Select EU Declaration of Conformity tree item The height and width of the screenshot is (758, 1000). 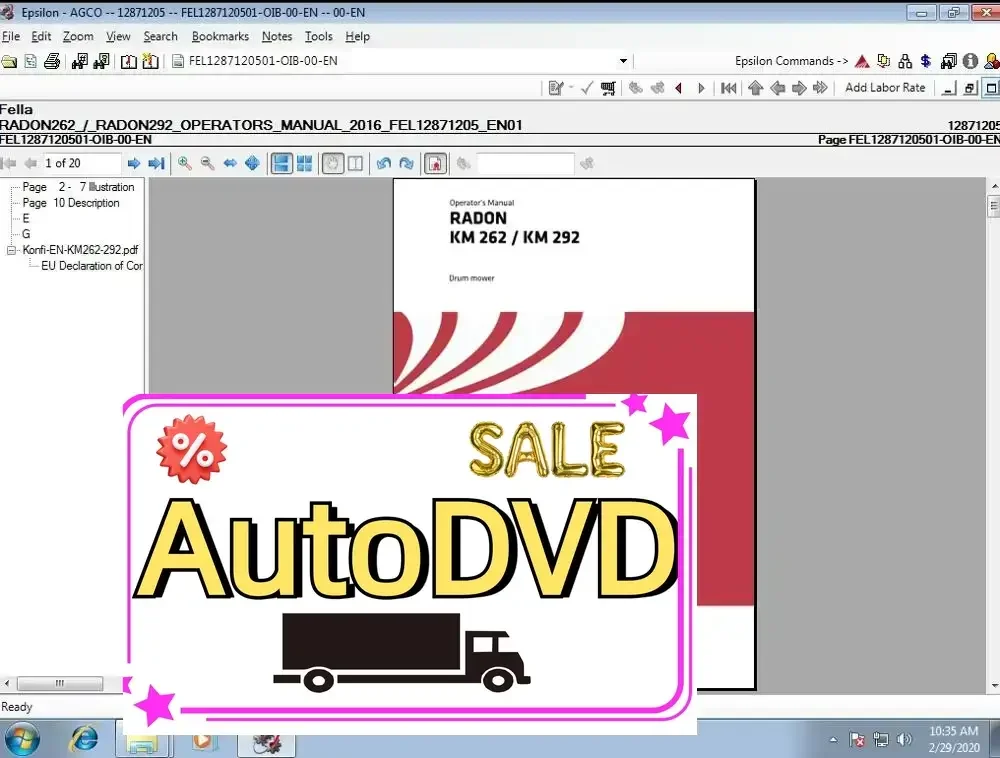pos(92,265)
